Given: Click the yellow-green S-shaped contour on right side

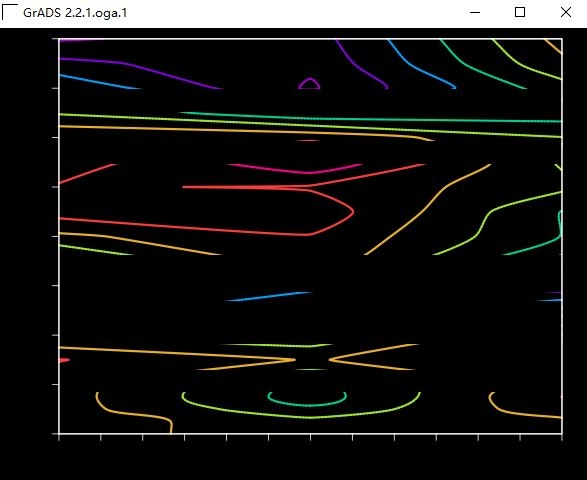Looking at the screenshot, I should coord(498,223).
